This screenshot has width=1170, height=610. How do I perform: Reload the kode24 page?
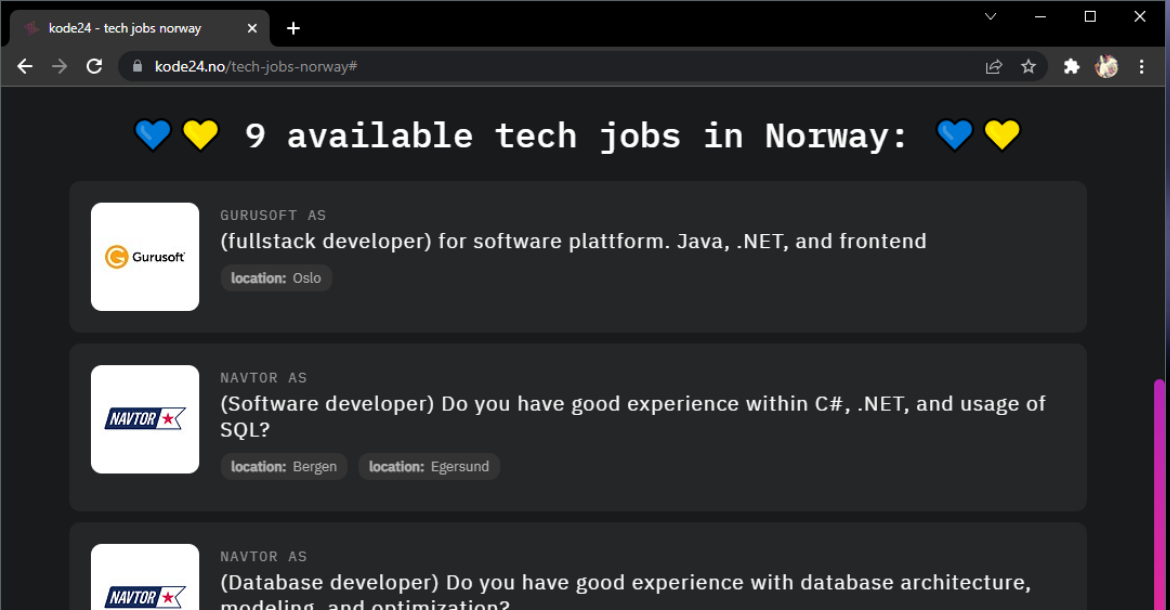click(95, 66)
